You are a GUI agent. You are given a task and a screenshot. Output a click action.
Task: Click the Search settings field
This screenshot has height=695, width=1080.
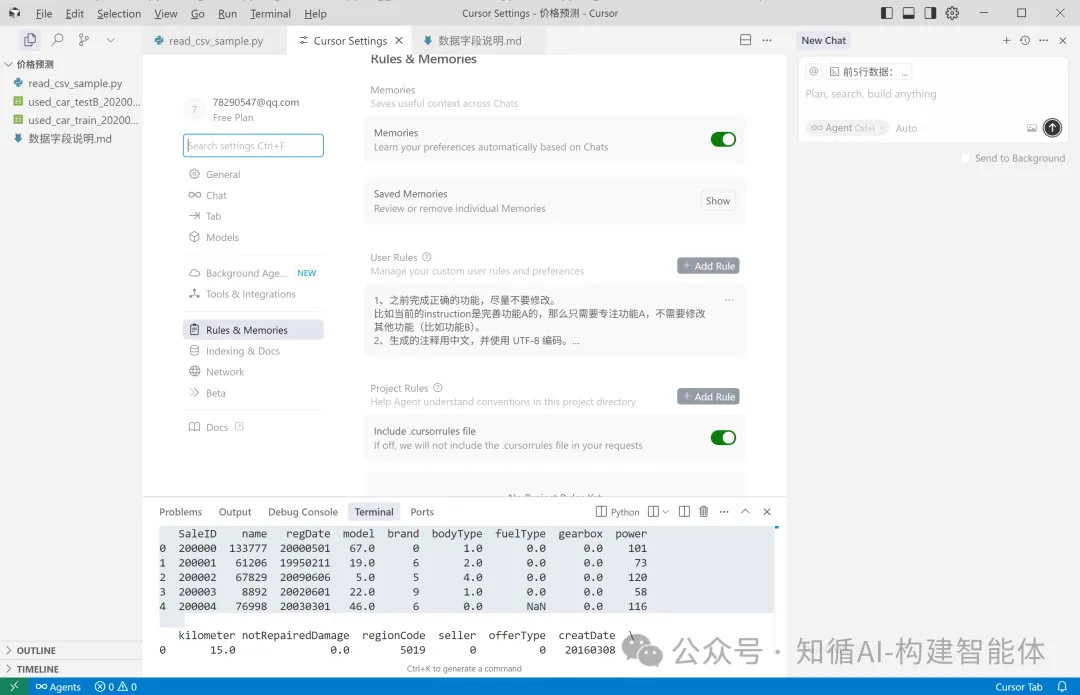253,145
